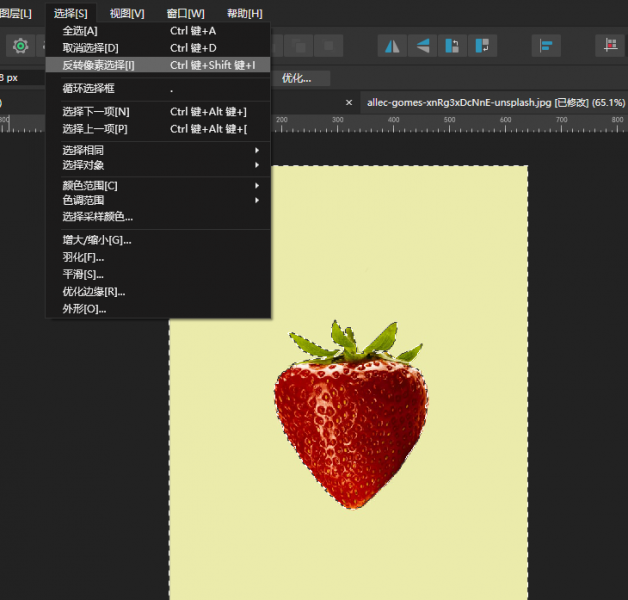Choose 选择上一项[P] entry

click(x=158, y=129)
